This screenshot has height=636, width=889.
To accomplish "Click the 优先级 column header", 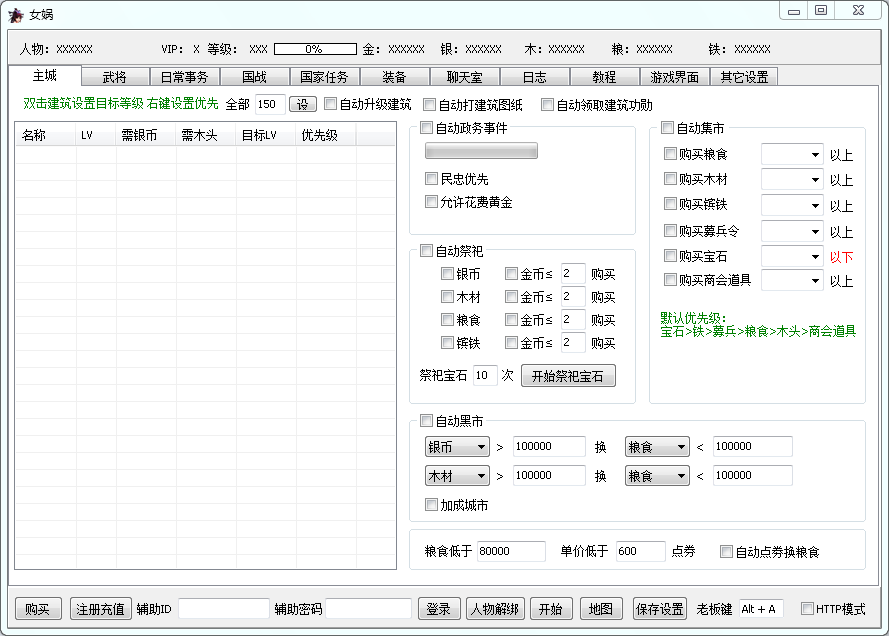I will click(x=319, y=136).
